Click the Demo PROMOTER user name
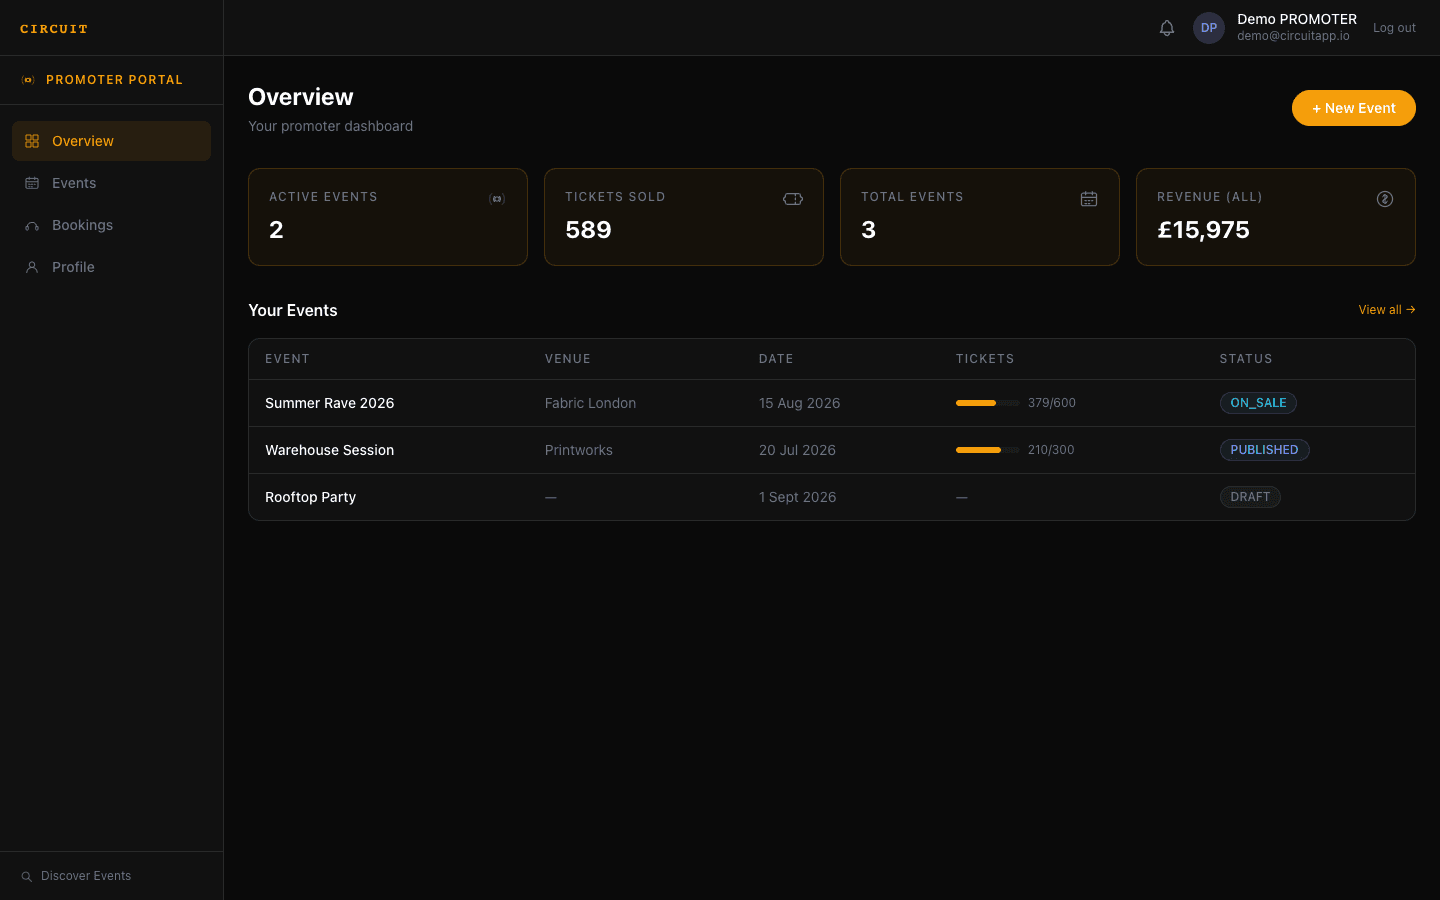1440x900 pixels. click(x=1297, y=19)
